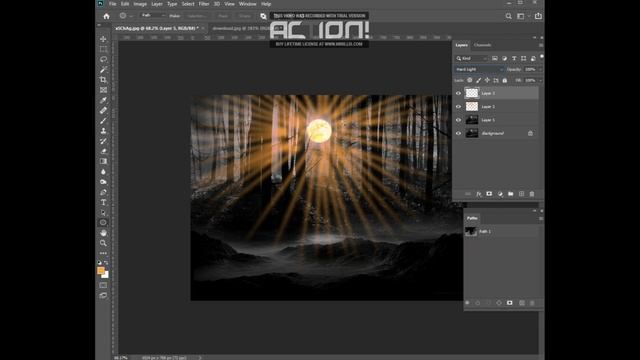640x360 pixels.
Task: Toggle lock position icon
Action: coord(487,80)
